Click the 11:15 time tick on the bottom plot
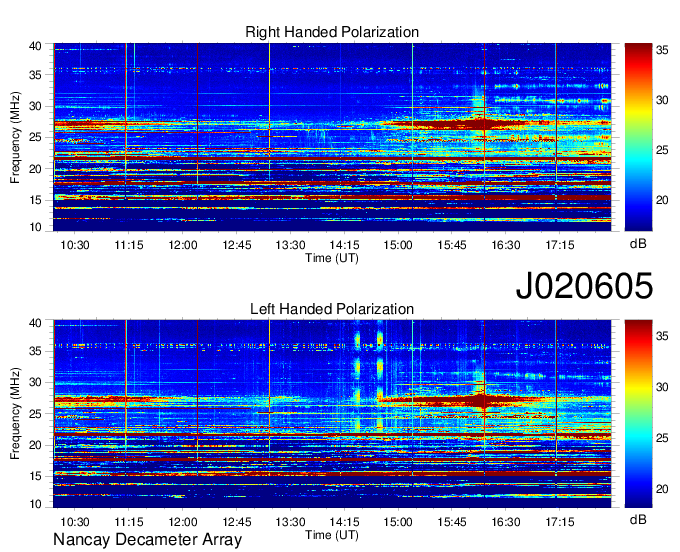This screenshot has height=552, width=680. click(x=129, y=522)
